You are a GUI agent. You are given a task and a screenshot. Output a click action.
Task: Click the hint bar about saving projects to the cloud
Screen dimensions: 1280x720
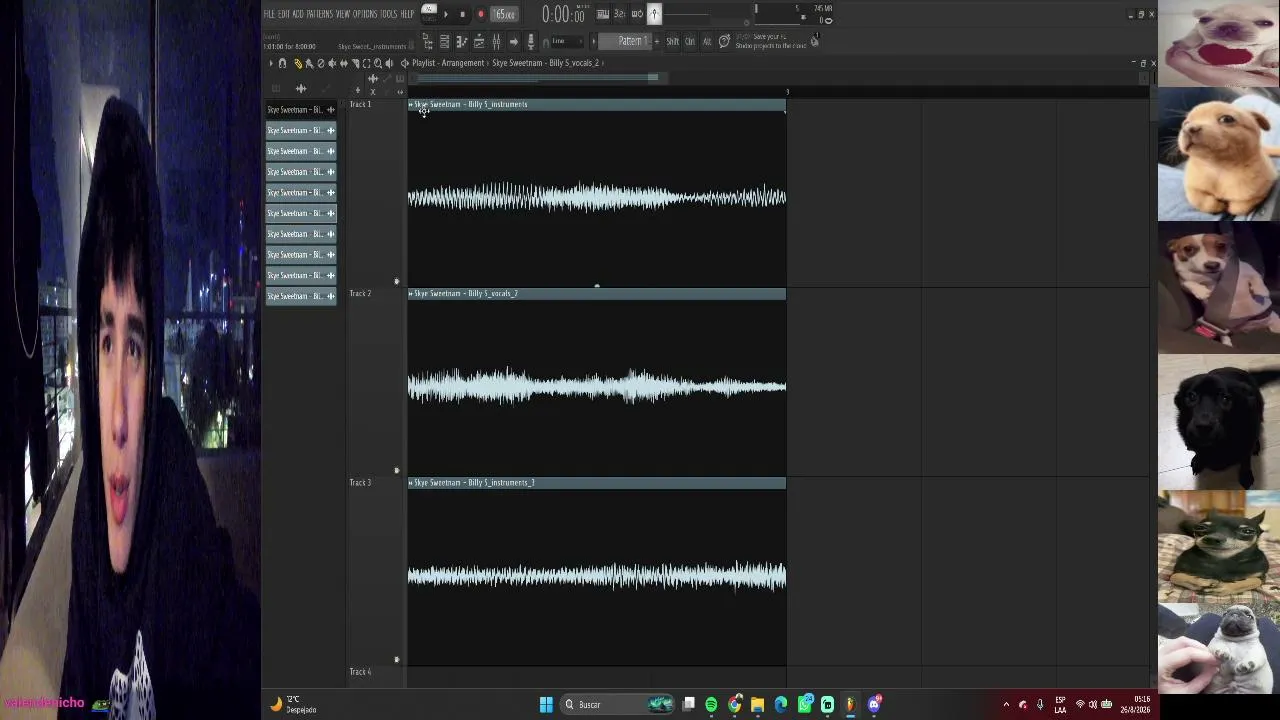pyautogui.click(x=771, y=41)
